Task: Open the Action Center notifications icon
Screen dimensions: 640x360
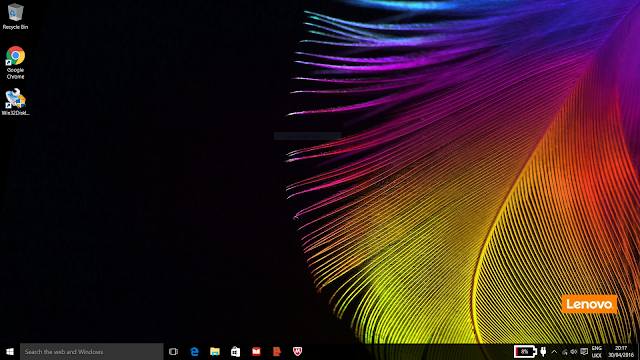Action: (x=584, y=352)
